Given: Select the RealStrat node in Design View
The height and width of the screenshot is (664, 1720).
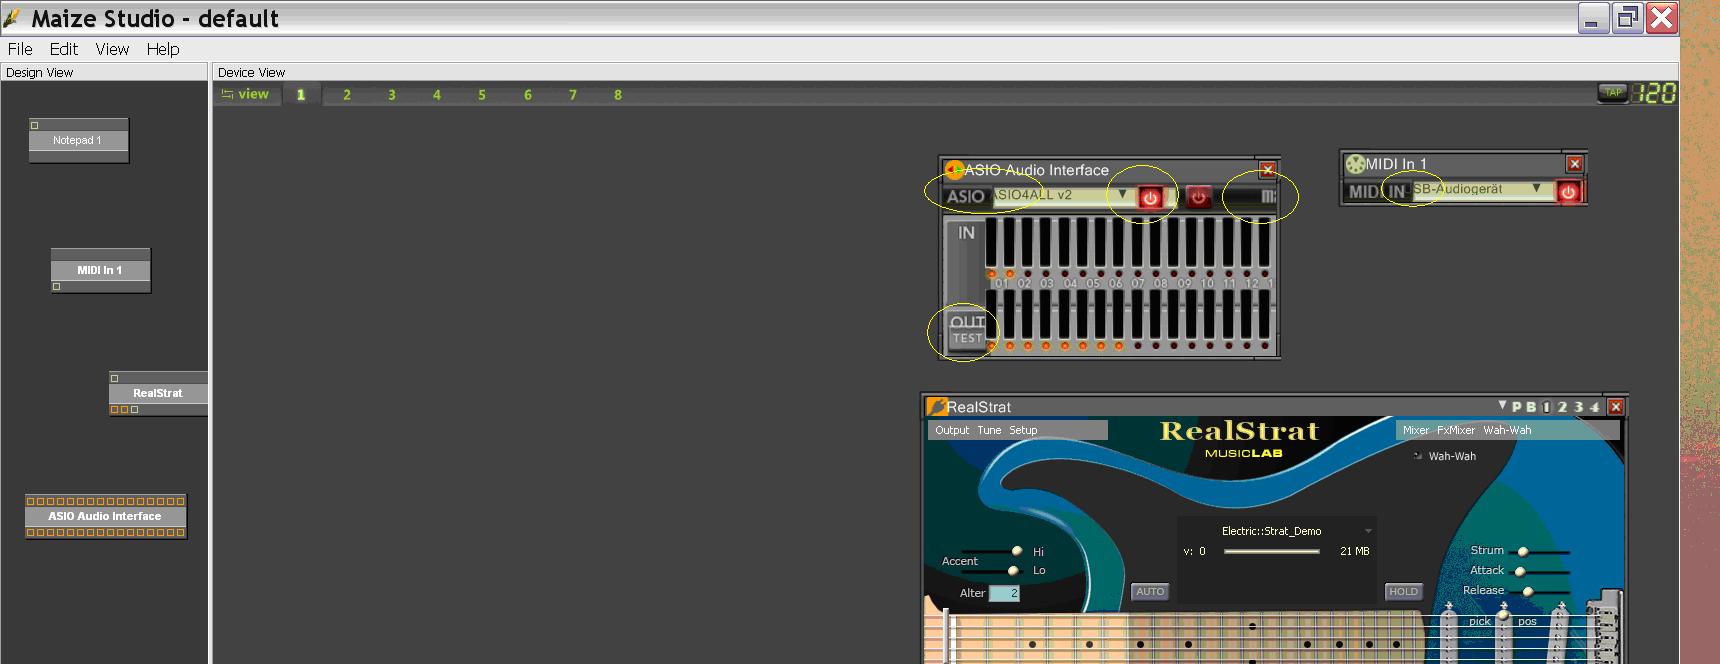Looking at the screenshot, I should 158,393.
